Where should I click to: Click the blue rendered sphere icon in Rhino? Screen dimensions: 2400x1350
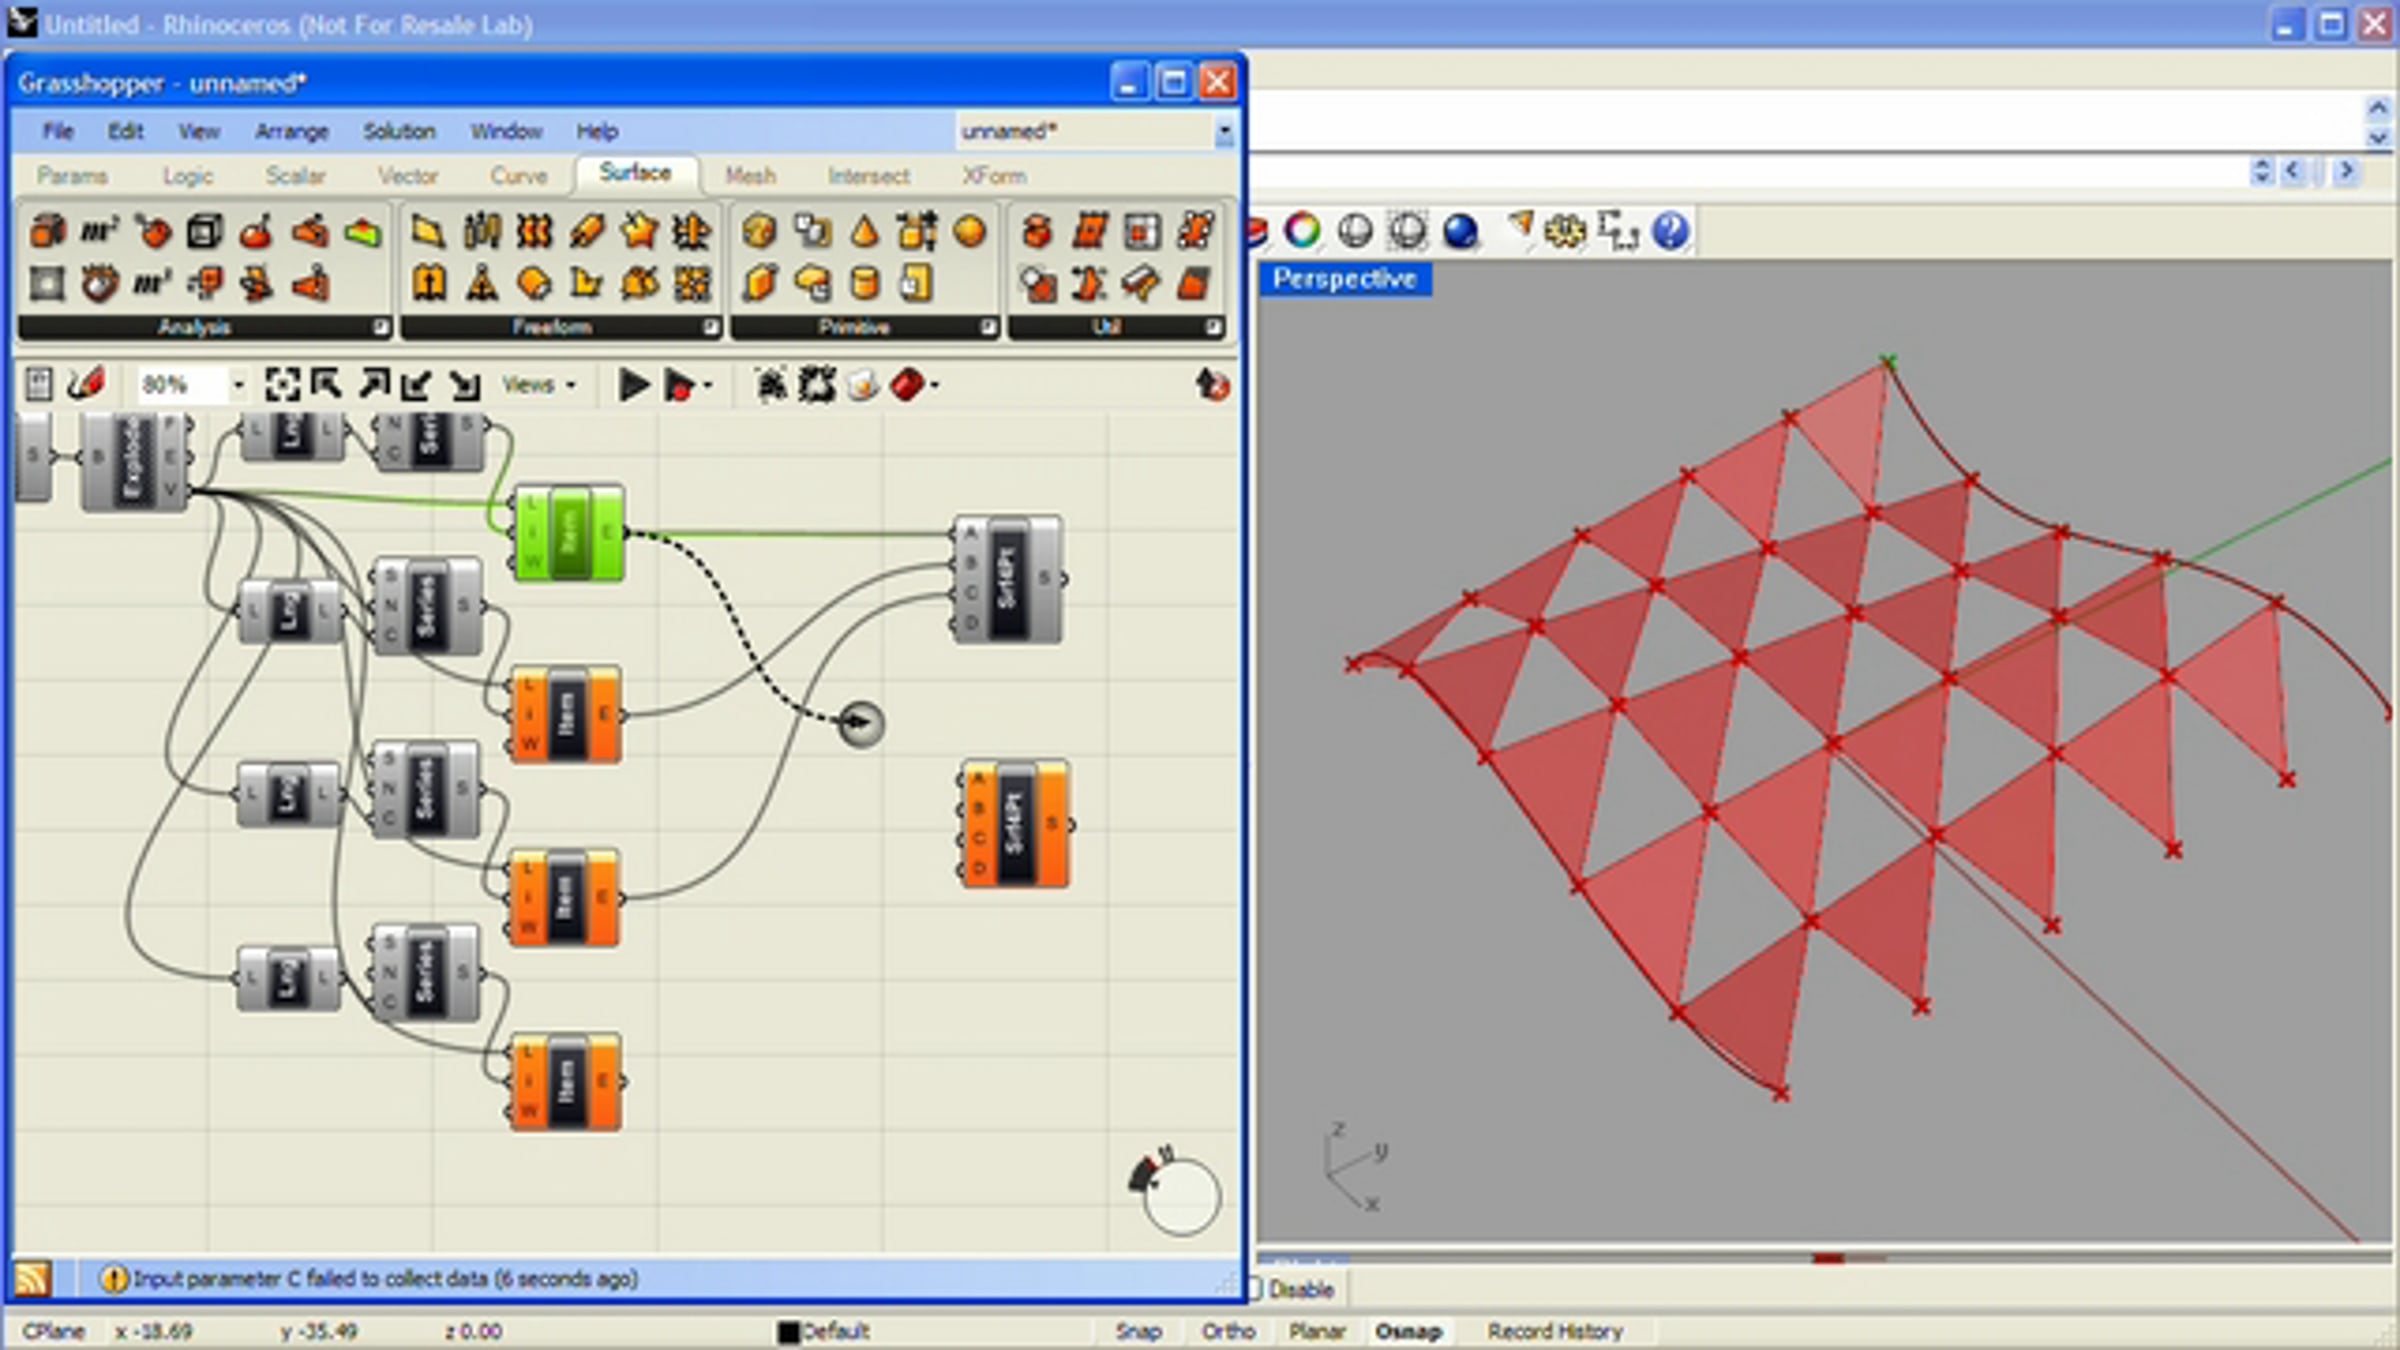click(1460, 232)
